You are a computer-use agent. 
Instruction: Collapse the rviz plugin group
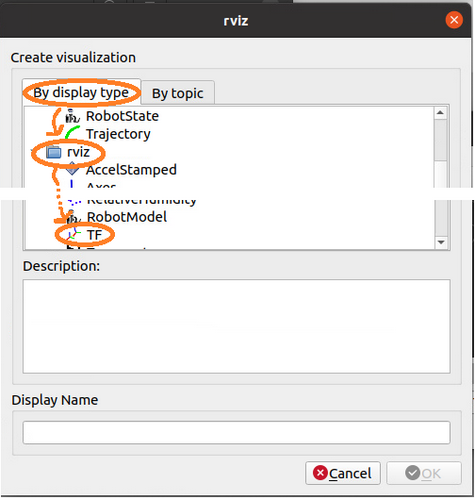coord(34,152)
